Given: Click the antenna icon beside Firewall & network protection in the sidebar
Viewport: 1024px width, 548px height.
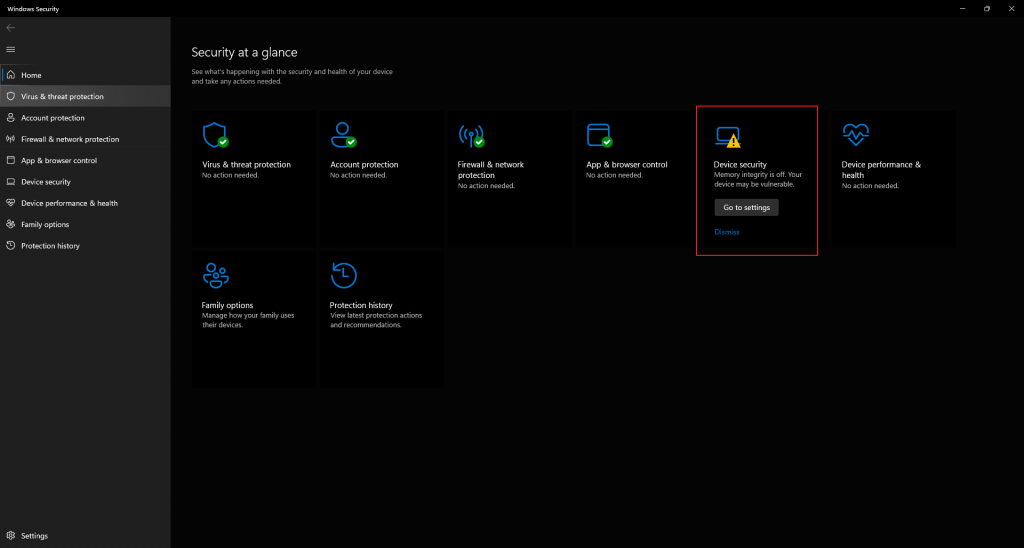Looking at the screenshot, I should [x=10, y=139].
